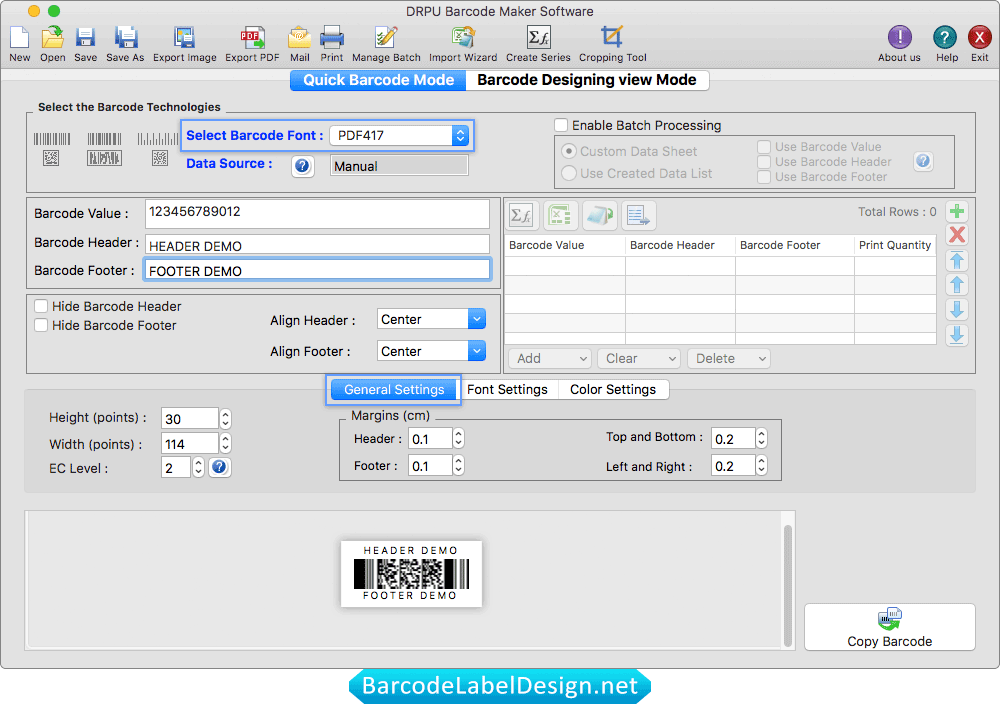This screenshot has height=704, width=1000.
Task: Select Use Created Data List option
Action: coord(569,173)
